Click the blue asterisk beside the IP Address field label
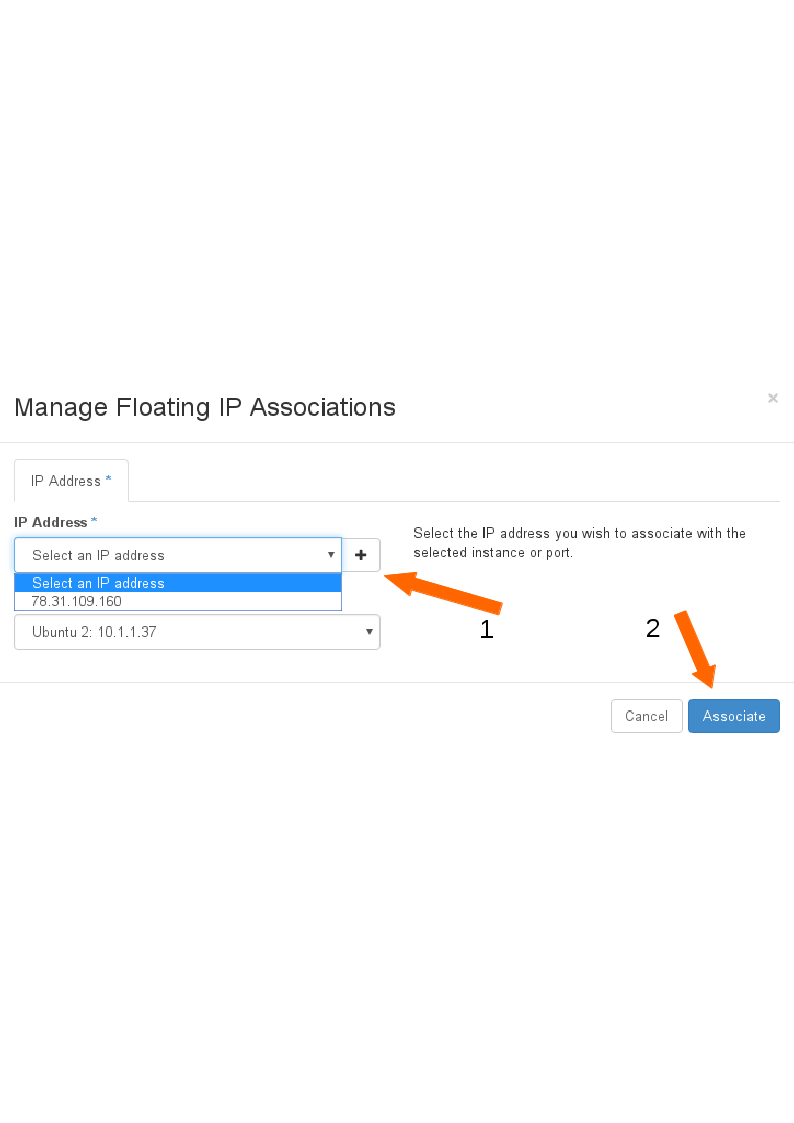 pyautogui.click(x=94, y=521)
